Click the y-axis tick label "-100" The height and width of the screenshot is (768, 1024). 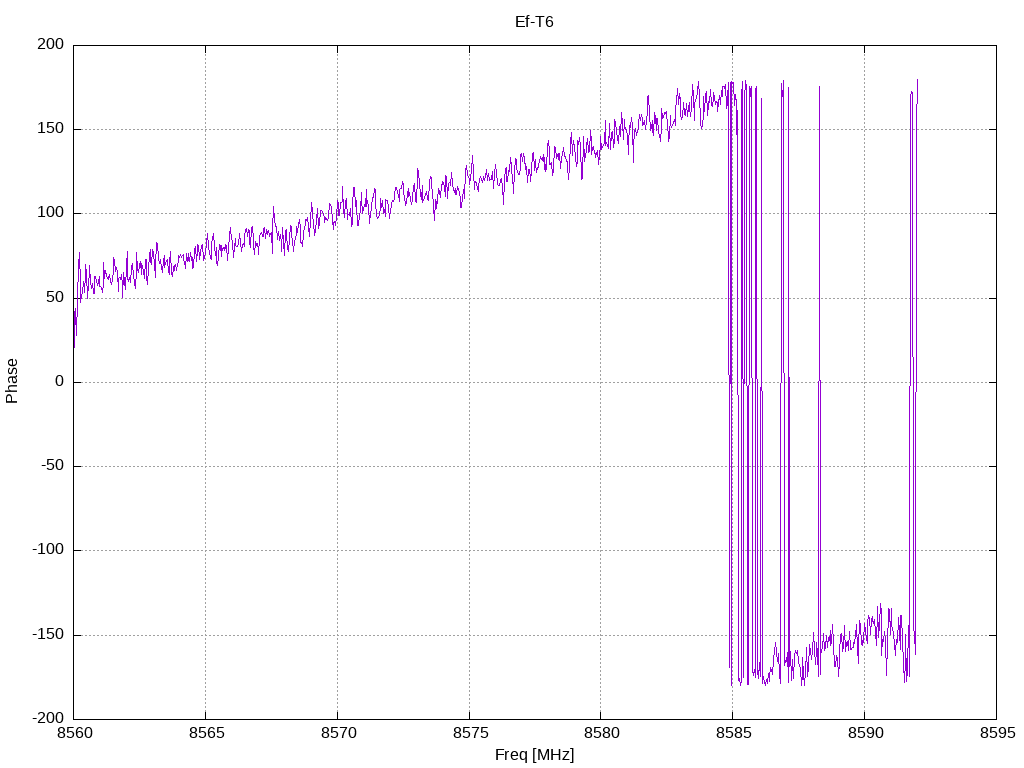click(48, 550)
